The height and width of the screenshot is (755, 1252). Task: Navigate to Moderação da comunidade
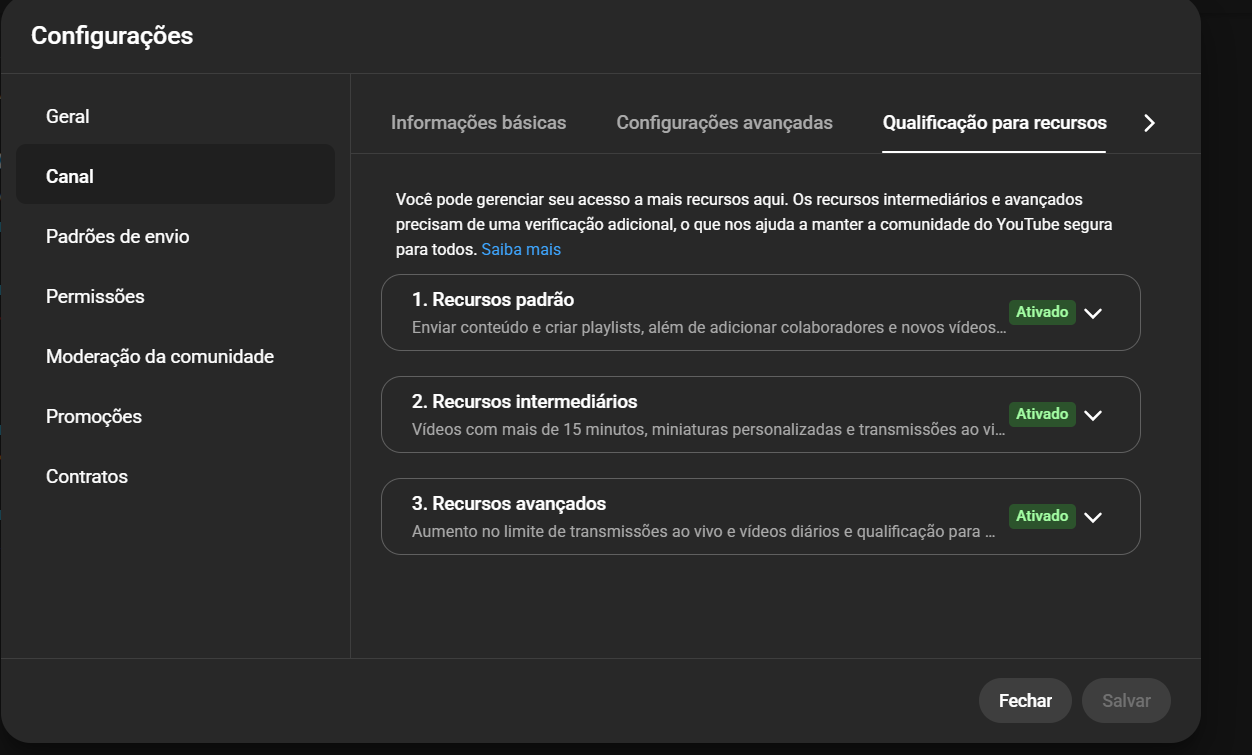click(x=160, y=357)
